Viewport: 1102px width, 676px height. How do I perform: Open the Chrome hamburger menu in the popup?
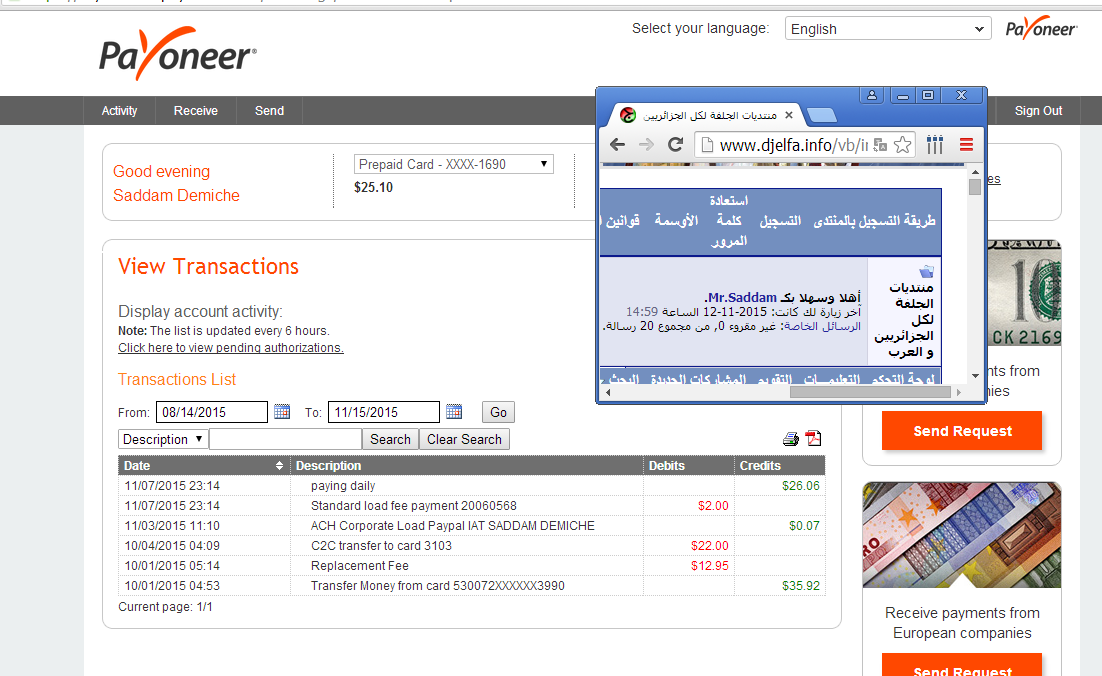966,145
